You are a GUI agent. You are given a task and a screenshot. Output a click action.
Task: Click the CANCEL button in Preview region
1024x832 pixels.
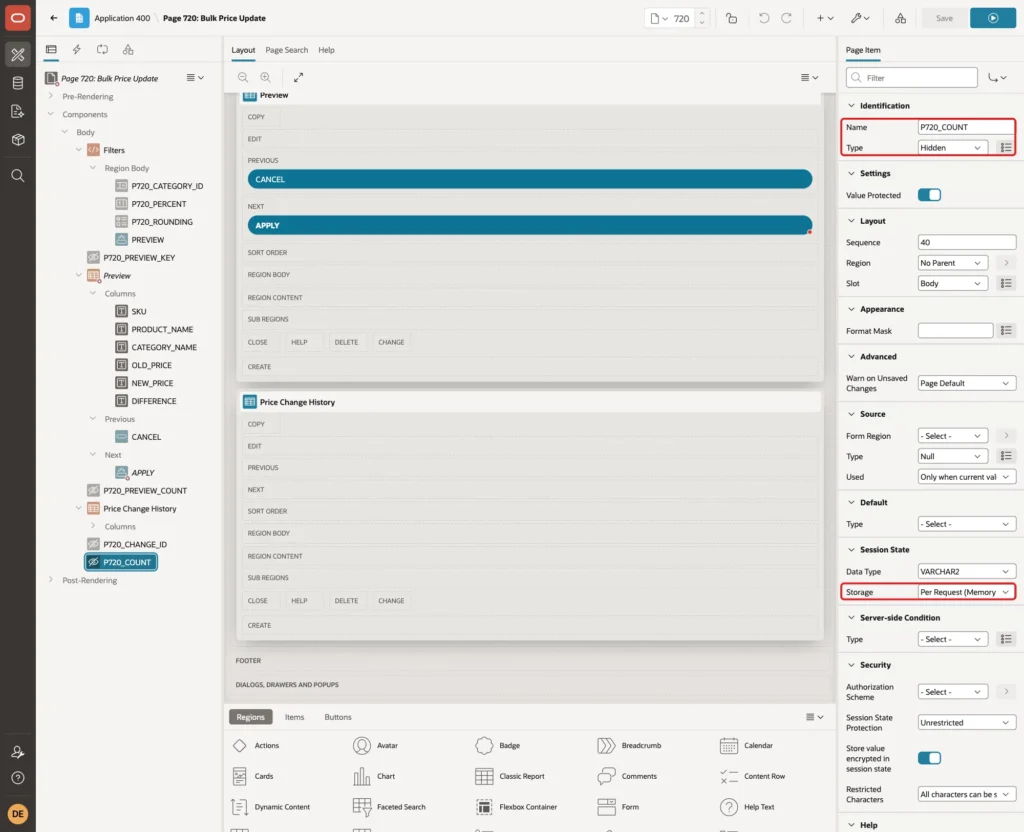[x=530, y=179]
